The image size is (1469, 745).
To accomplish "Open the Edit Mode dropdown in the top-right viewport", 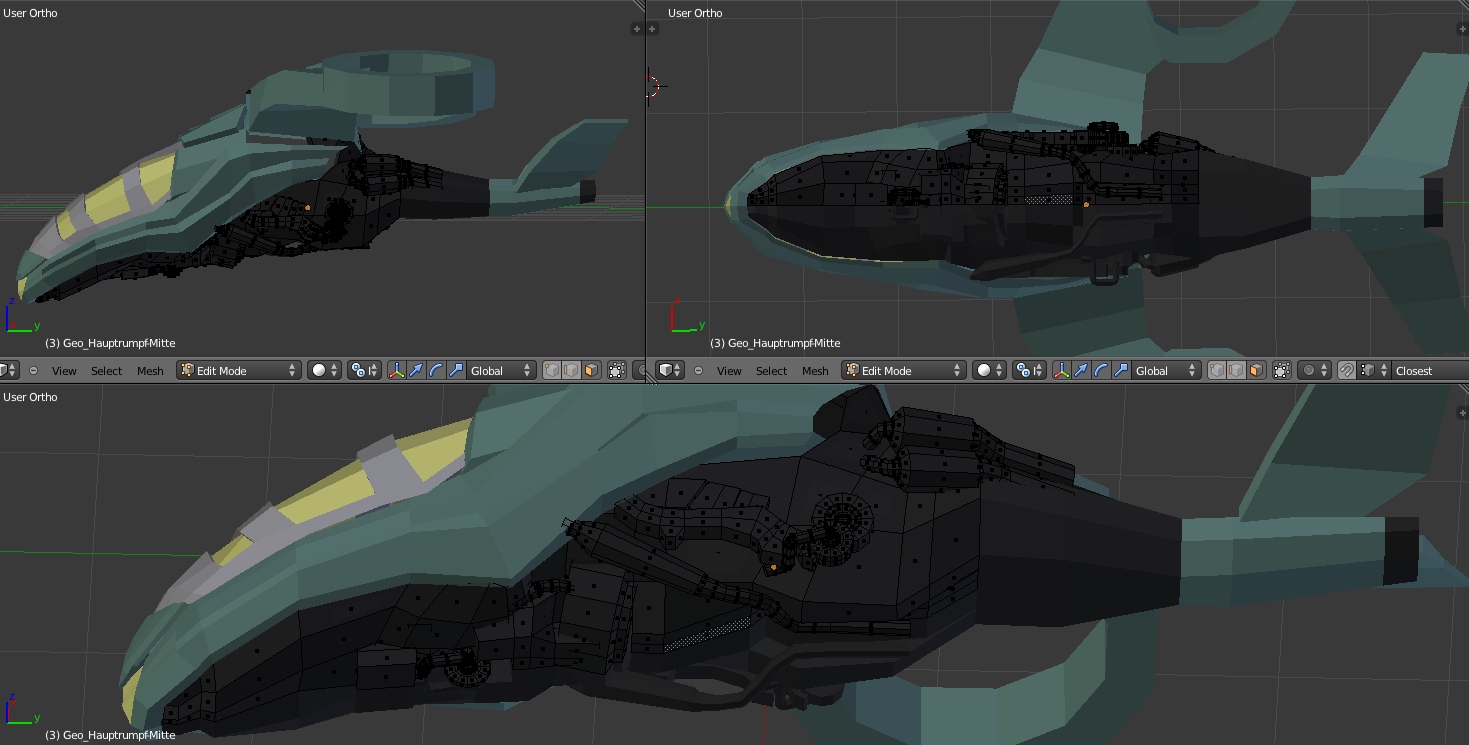I will (904, 371).
